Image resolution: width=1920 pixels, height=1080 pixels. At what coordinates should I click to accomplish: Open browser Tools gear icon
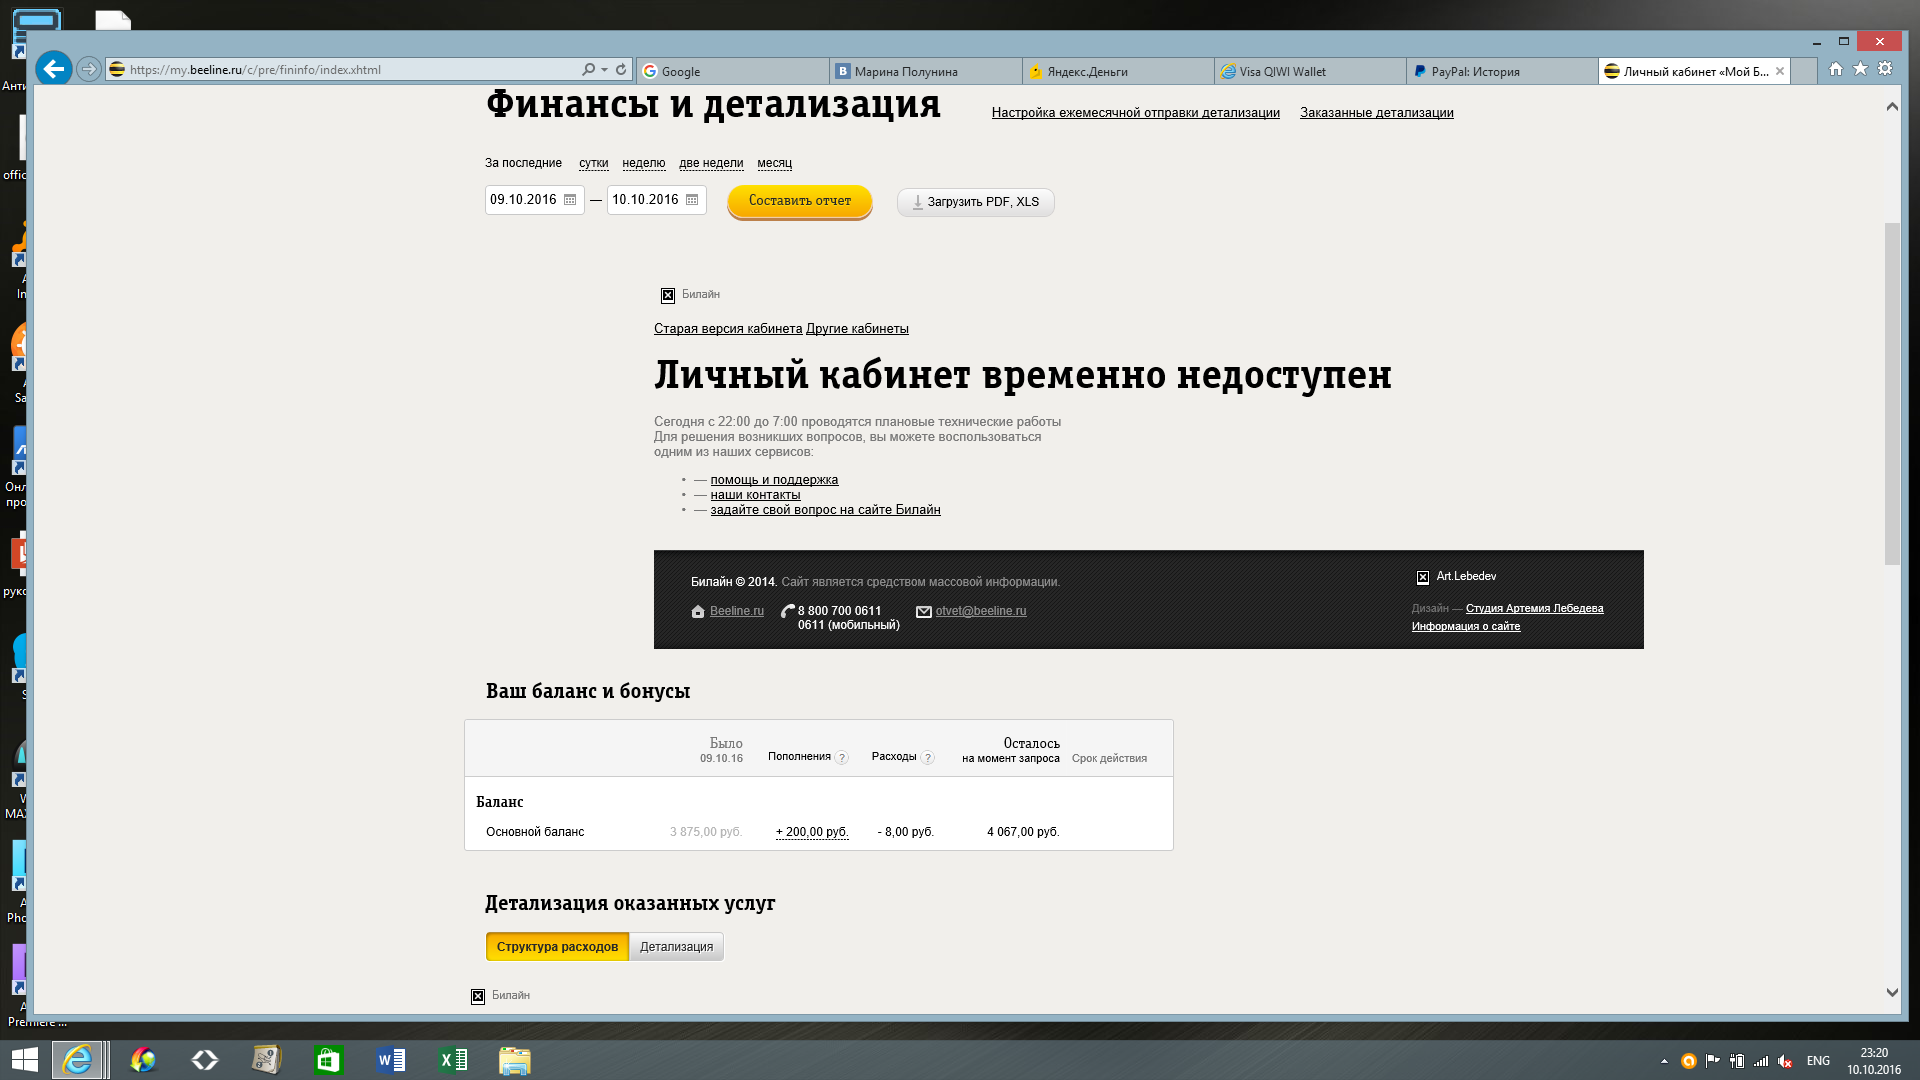(1885, 69)
